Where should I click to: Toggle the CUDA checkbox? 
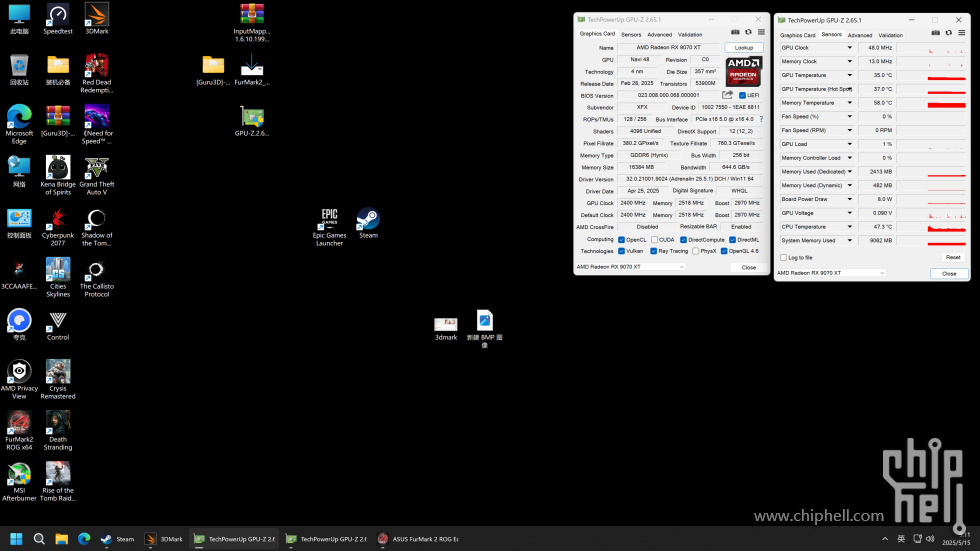(654, 240)
